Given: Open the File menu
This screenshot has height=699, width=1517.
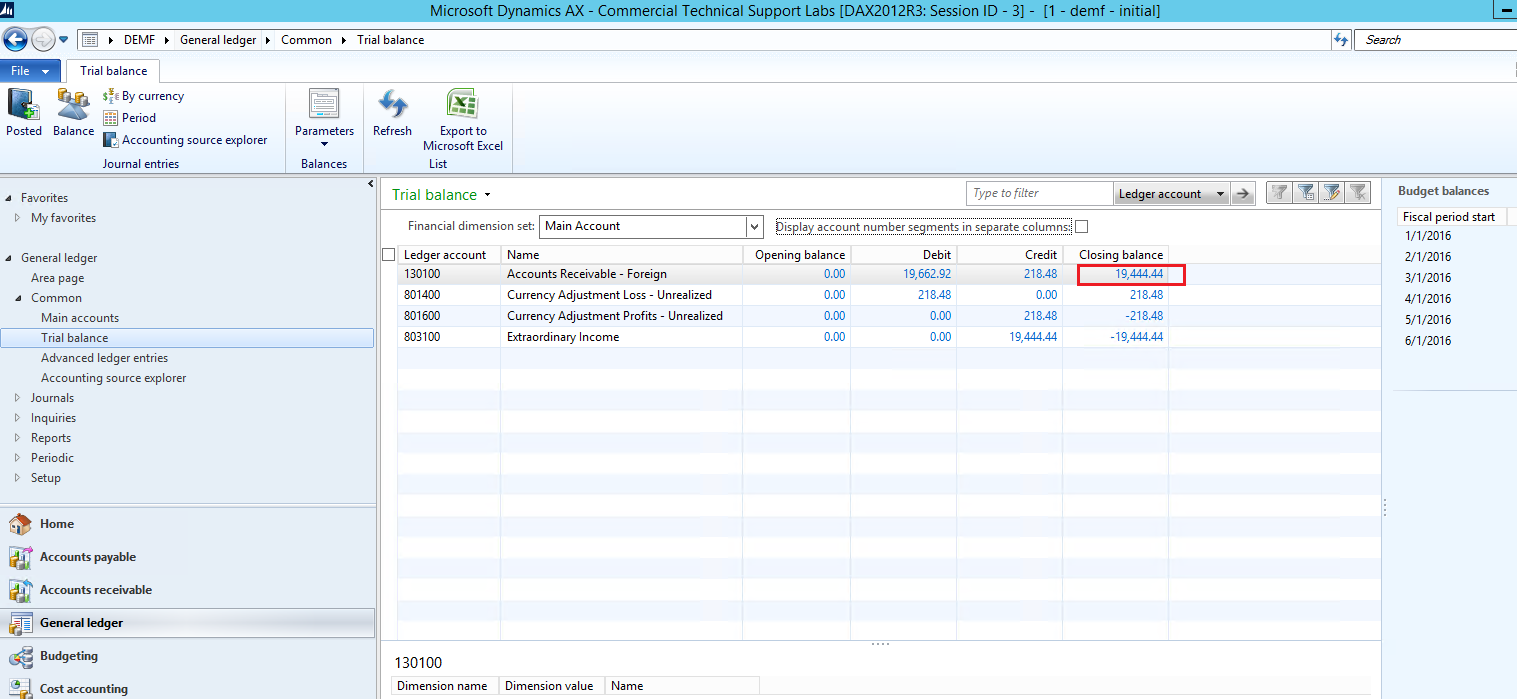Looking at the screenshot, I should [x=30, y=71].
